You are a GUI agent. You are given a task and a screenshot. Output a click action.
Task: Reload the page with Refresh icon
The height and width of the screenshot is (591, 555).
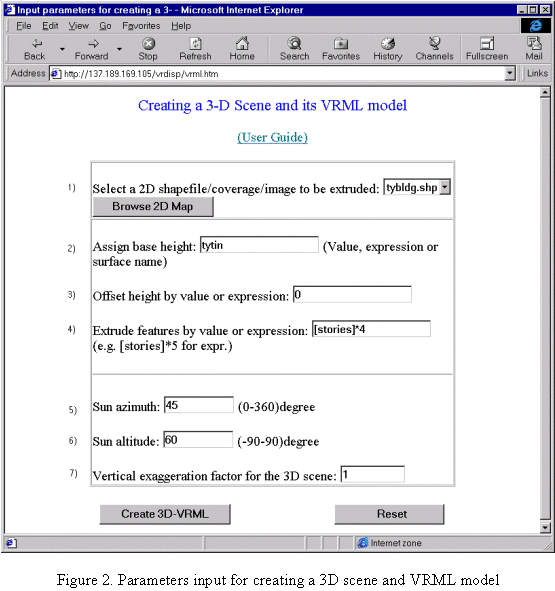click(195, 44)
